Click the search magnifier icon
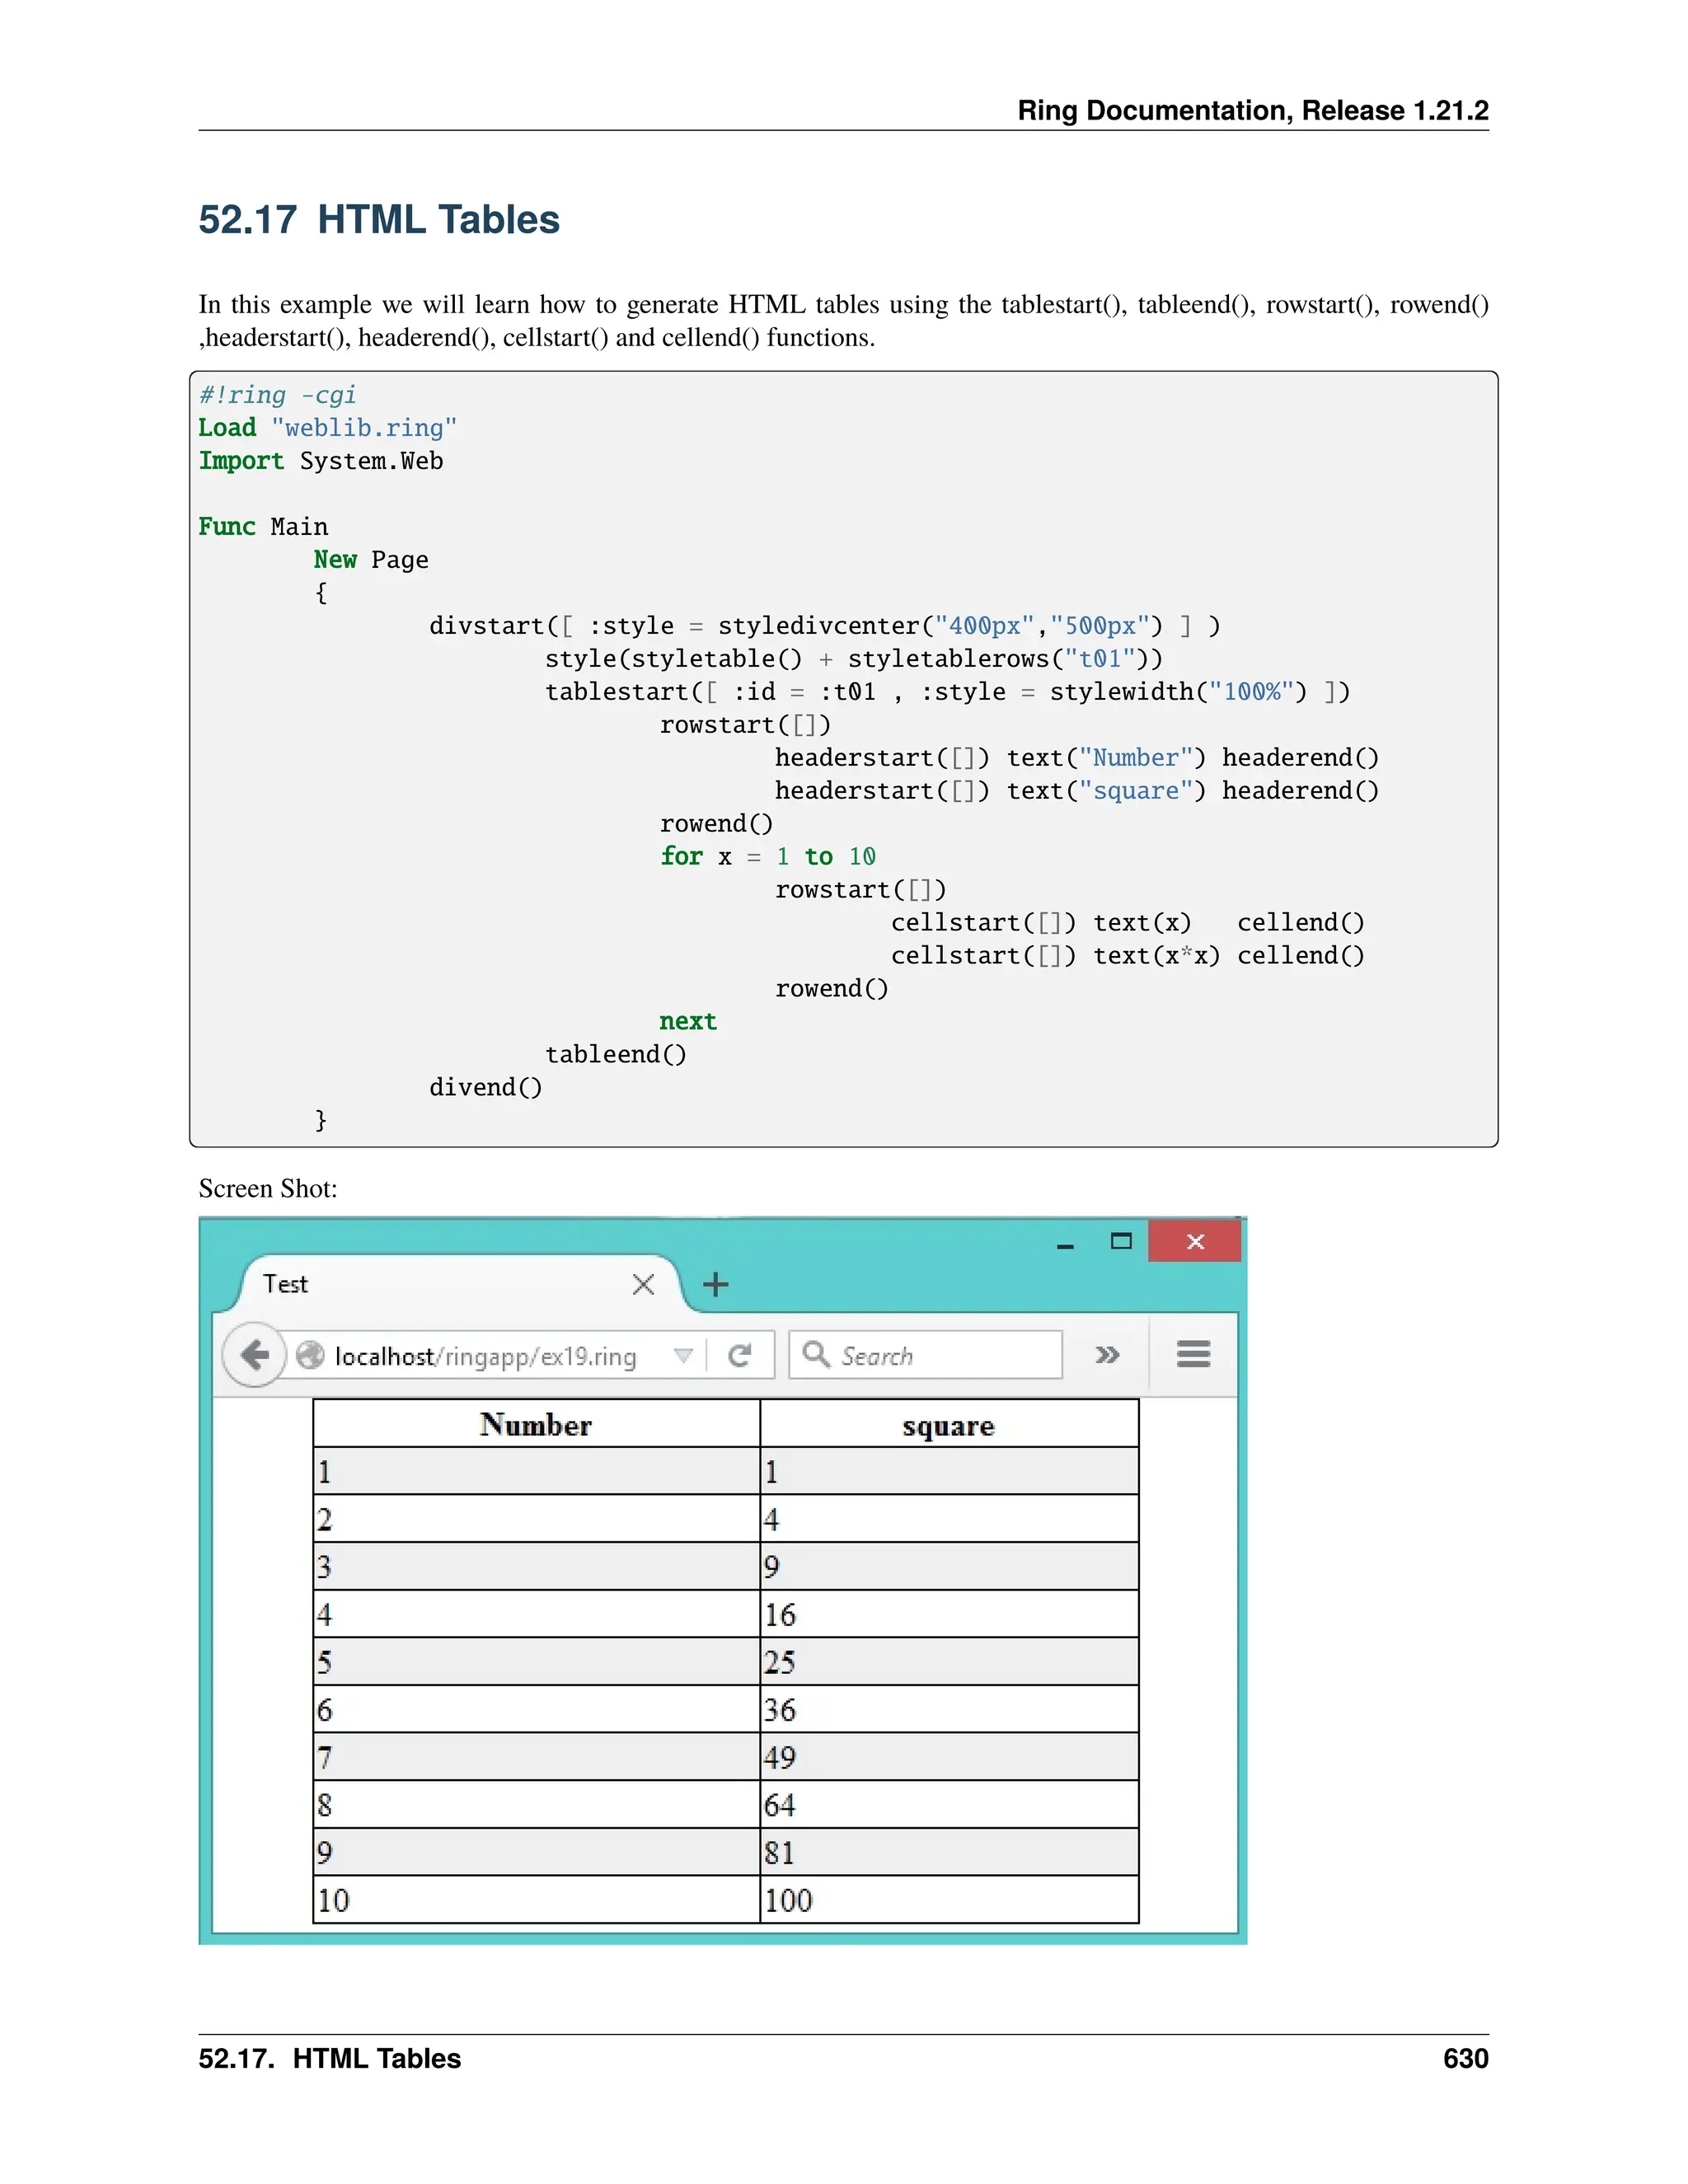 pyautogui.click(x=816, y=1354)
